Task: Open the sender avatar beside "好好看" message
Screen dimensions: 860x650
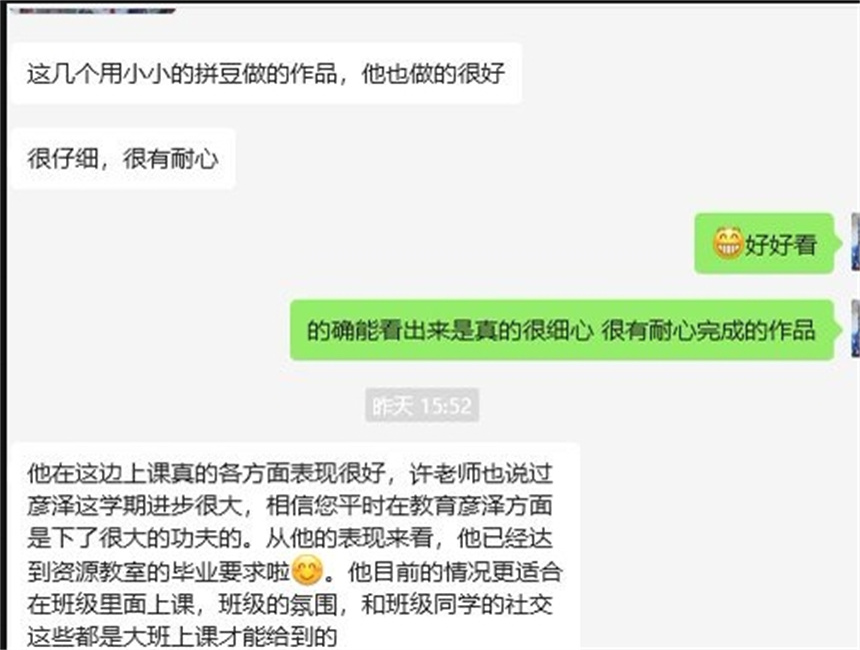Action: (855, 242)
